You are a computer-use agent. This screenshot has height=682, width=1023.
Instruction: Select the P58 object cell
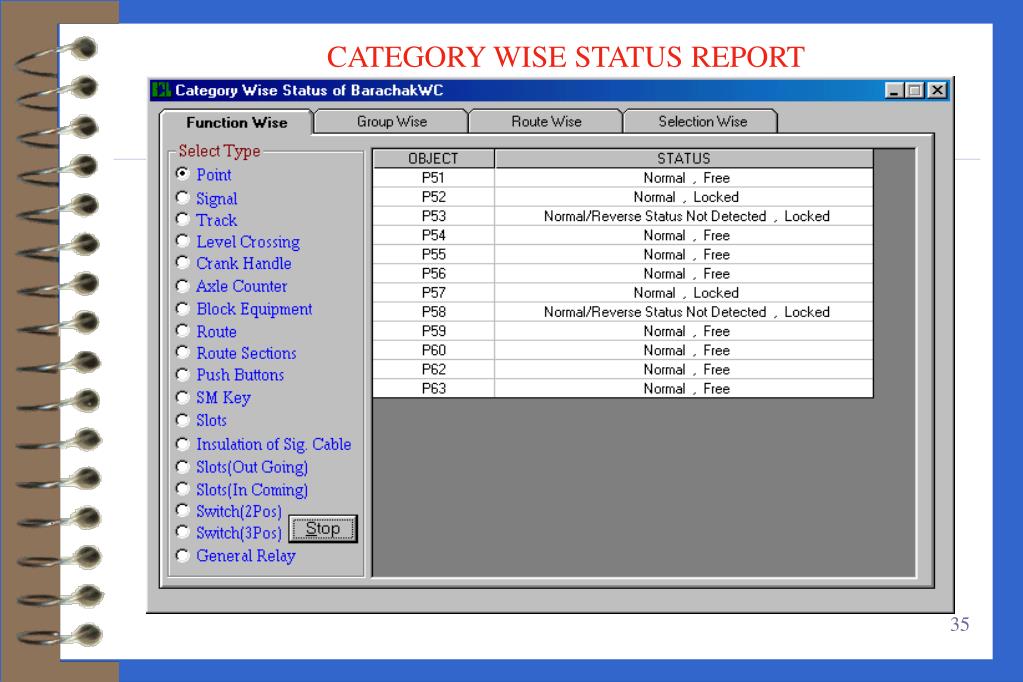coord(433,312)
